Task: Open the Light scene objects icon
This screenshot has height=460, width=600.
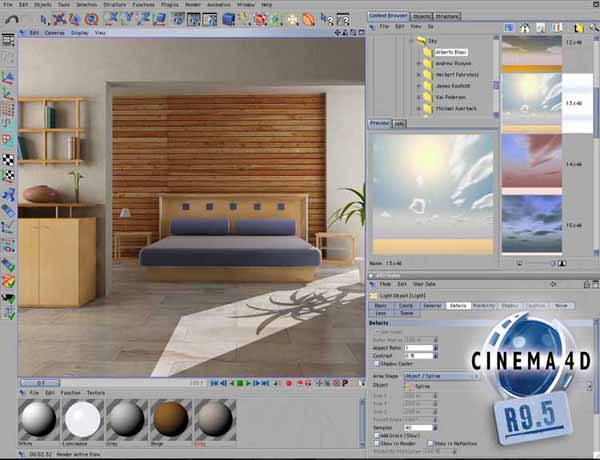Action: tap(292, 19)
